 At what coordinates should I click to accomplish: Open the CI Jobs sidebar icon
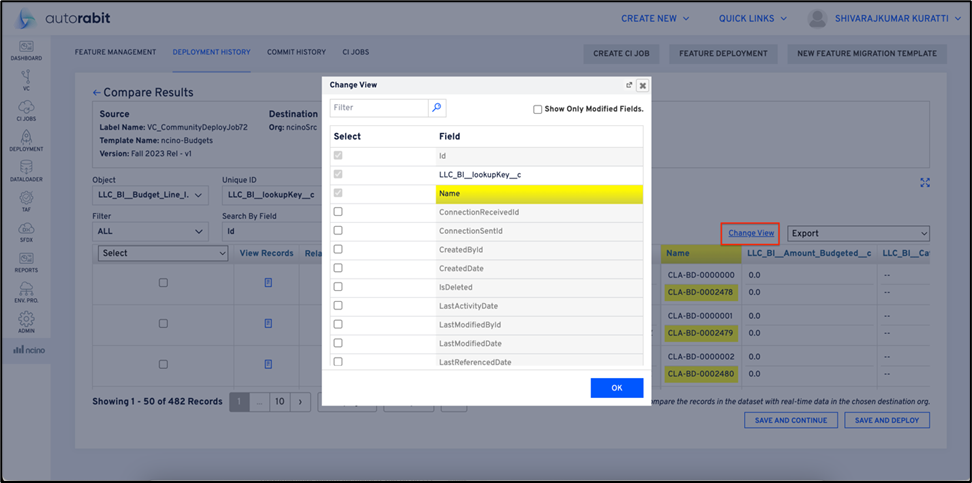tap(25, 109)
